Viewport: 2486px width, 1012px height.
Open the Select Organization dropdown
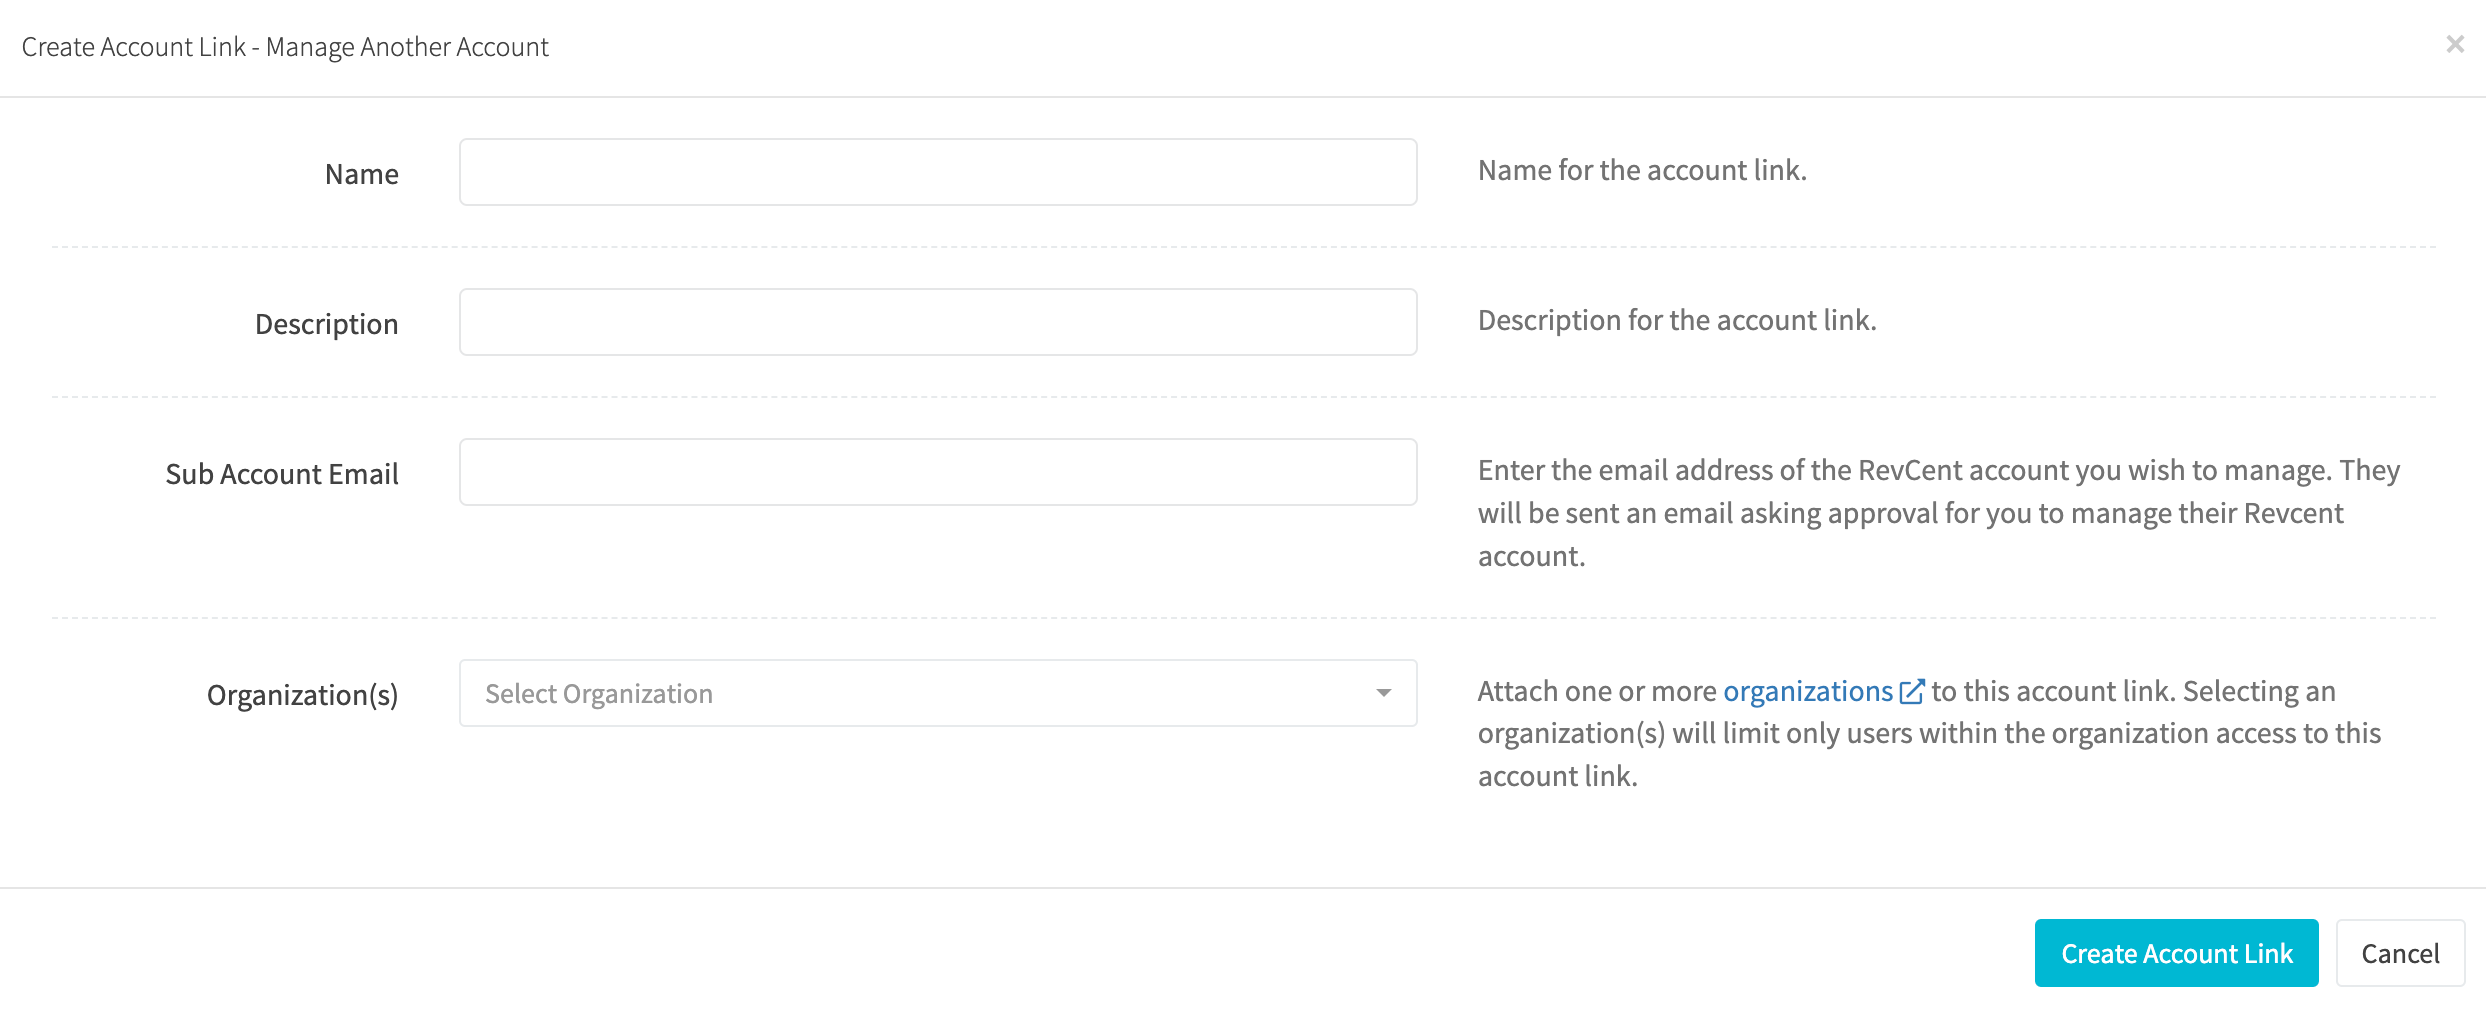click(938, 693)
